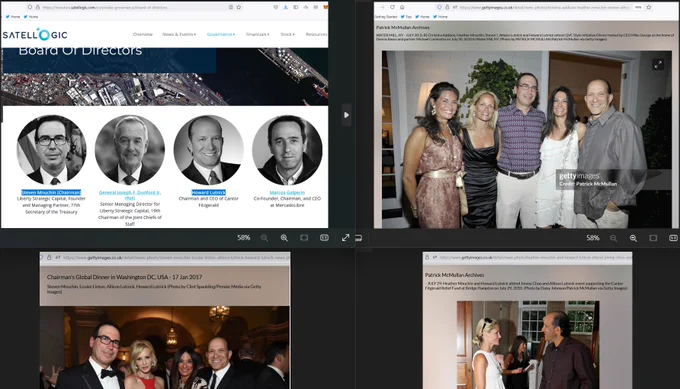Open the Getting Started bookmark in Getty browser
Viewport: 680px width, 389px height.
(386, 16)
